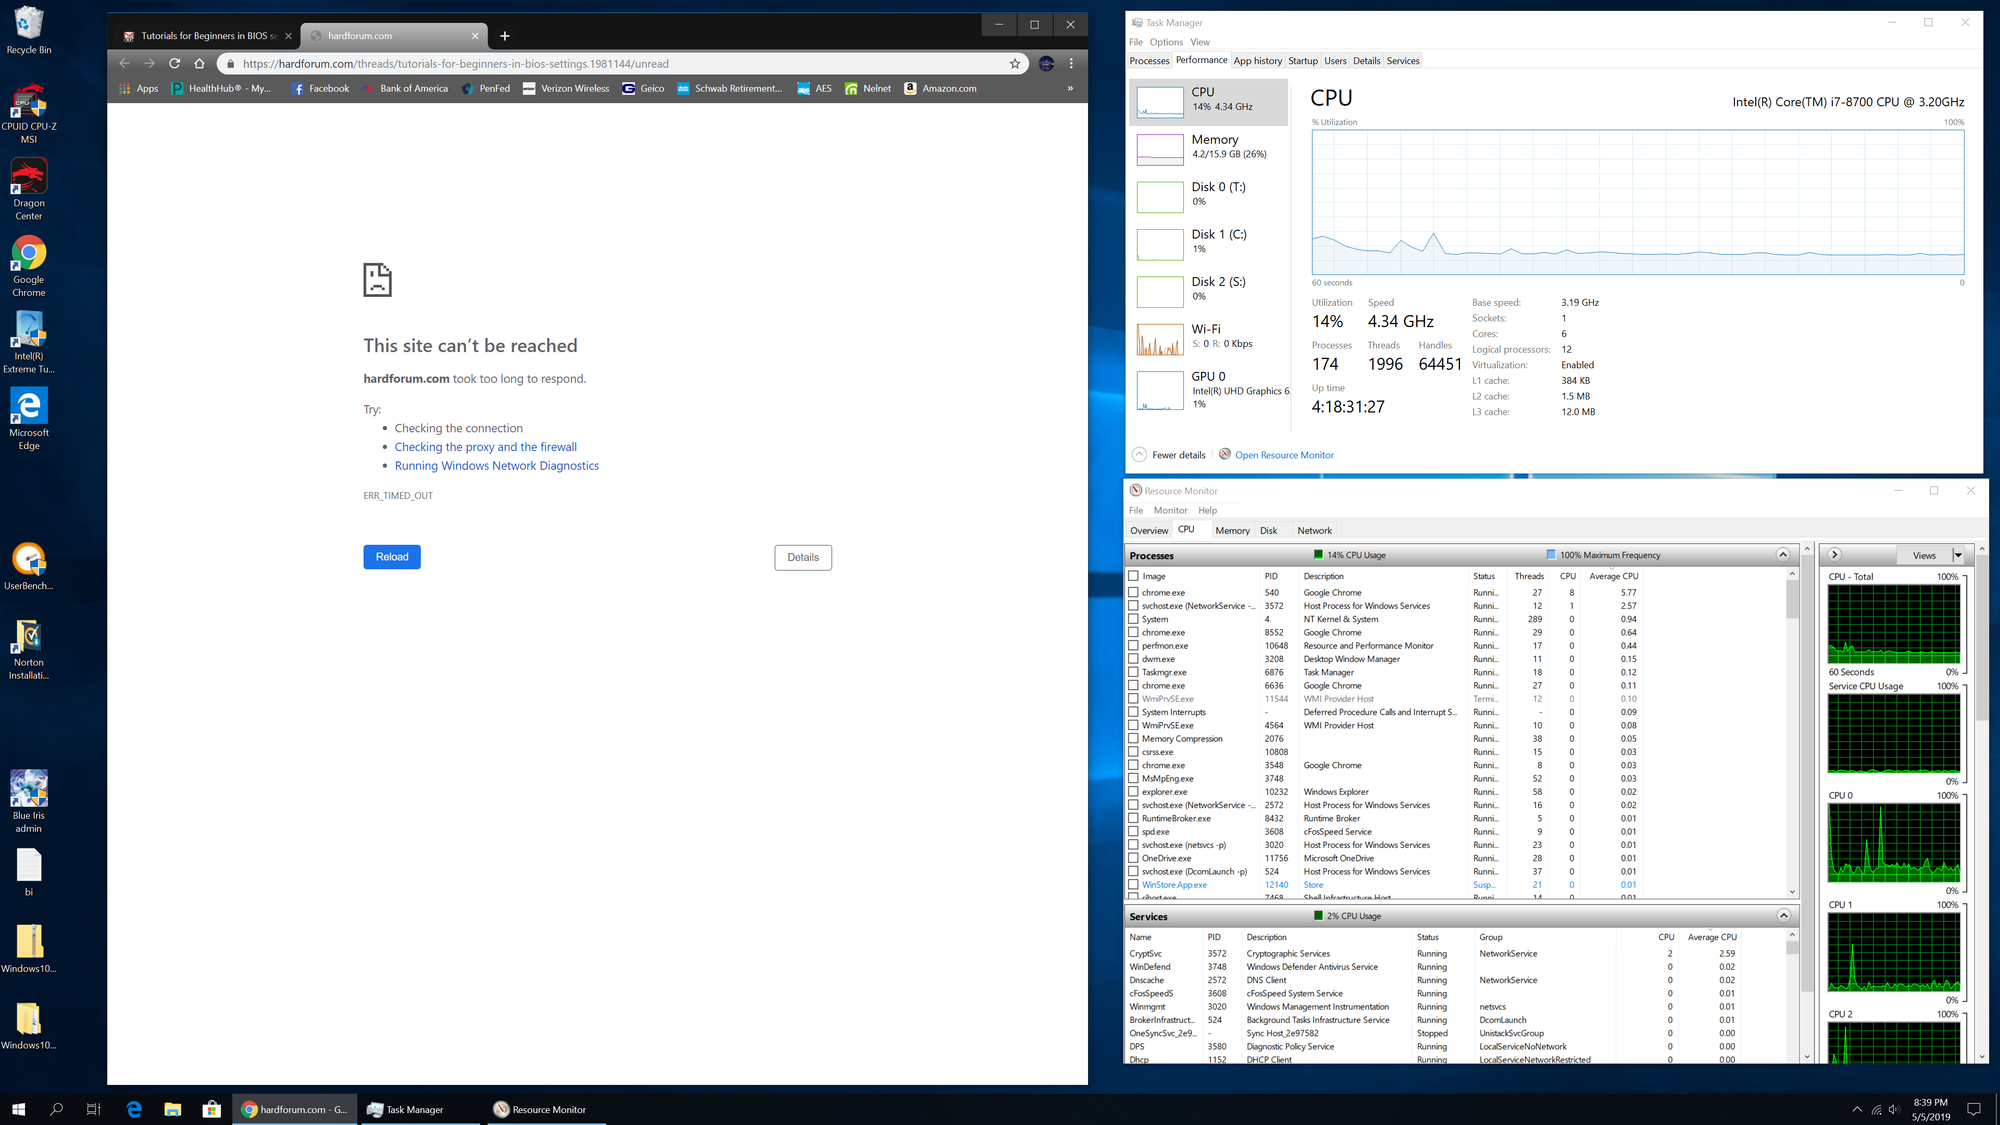The height and width of the screenshot is (1125, 2000).
Task: Collapse the Processes section in Resource Monitor
Action: (x=1782, y=555)
